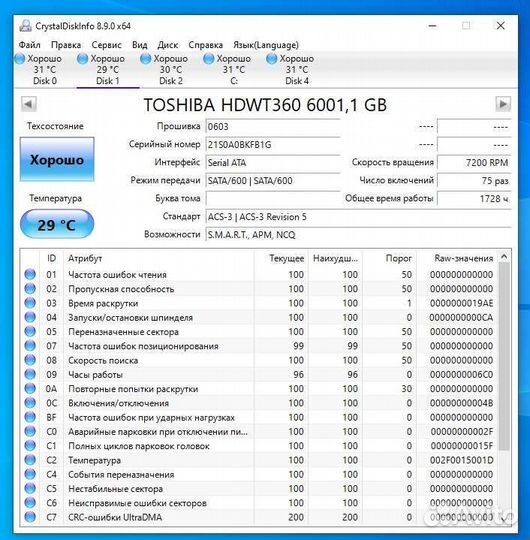Viewport: 530px width, 540px height.
Task: Select Disk 2 status orb
Action: pyautogui.click(x=146, y=59)
